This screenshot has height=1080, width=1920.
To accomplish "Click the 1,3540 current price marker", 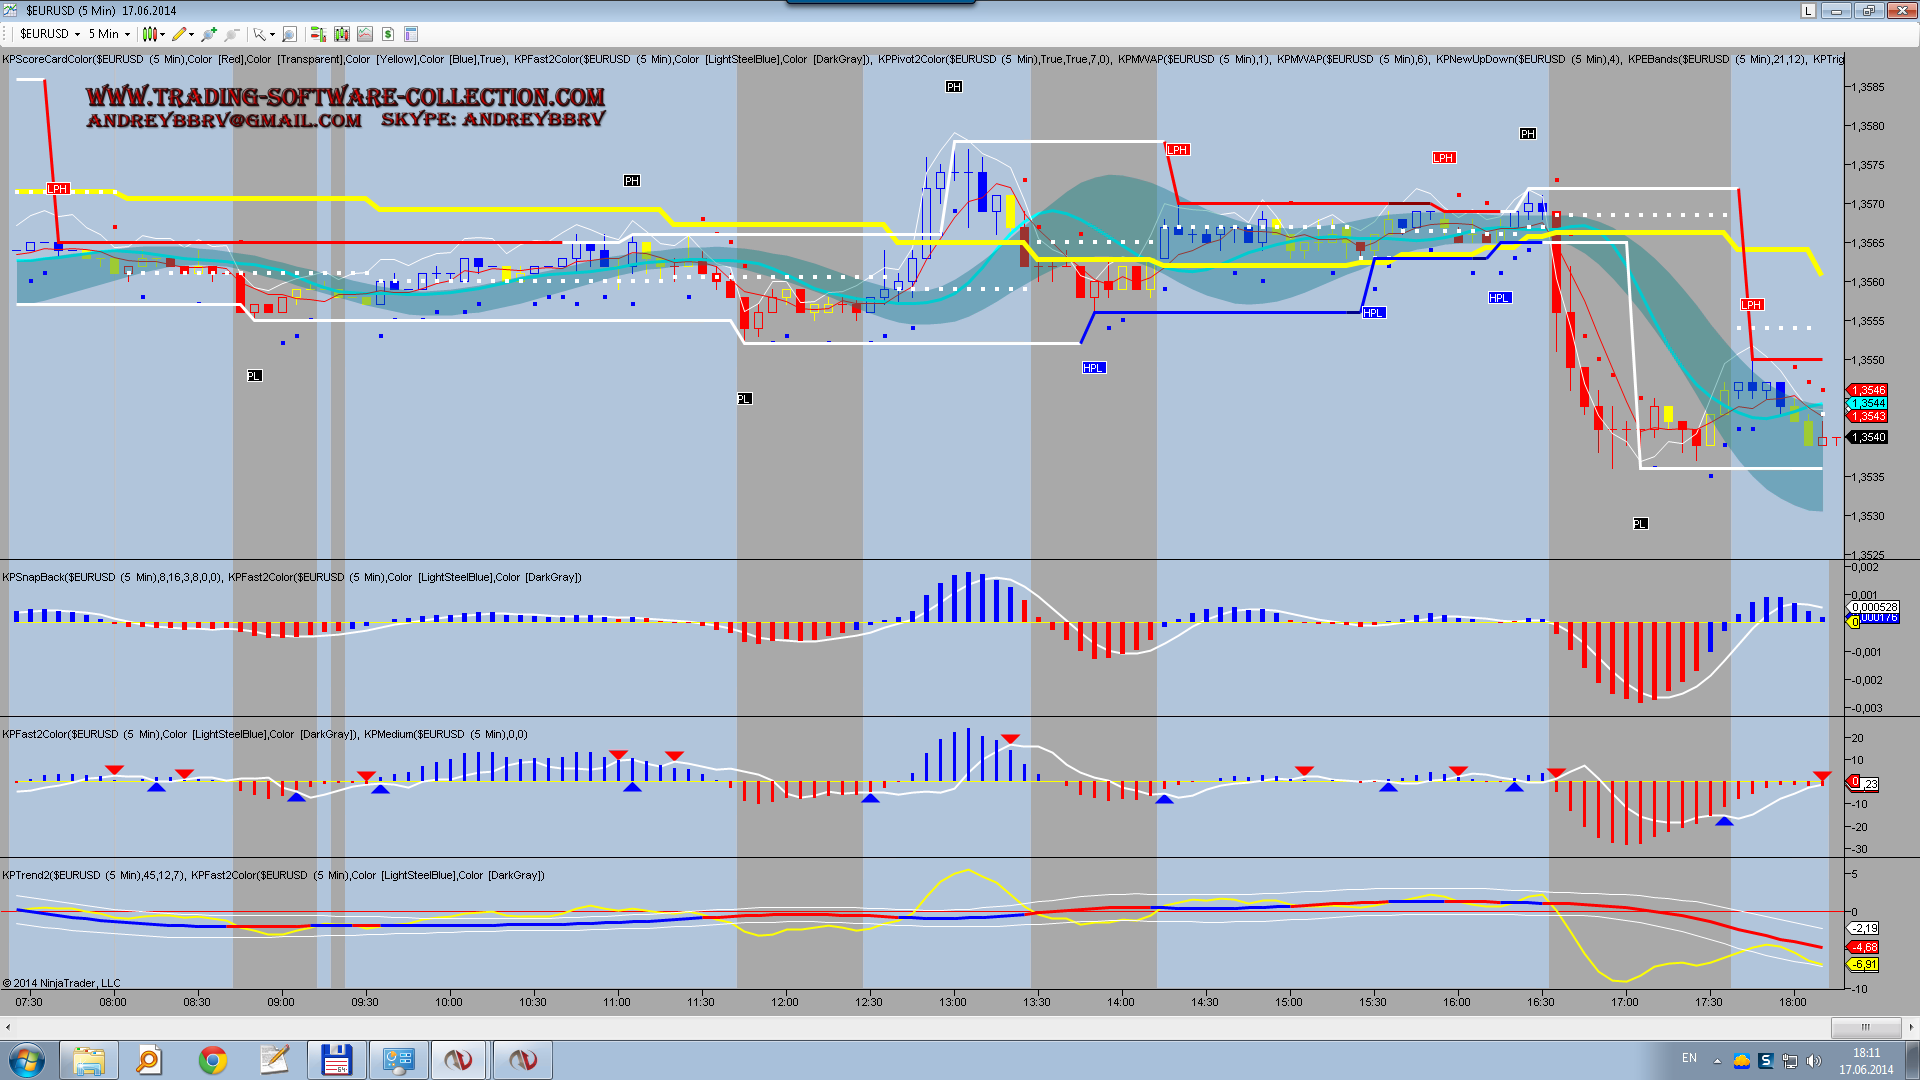I will (1867, 437).
